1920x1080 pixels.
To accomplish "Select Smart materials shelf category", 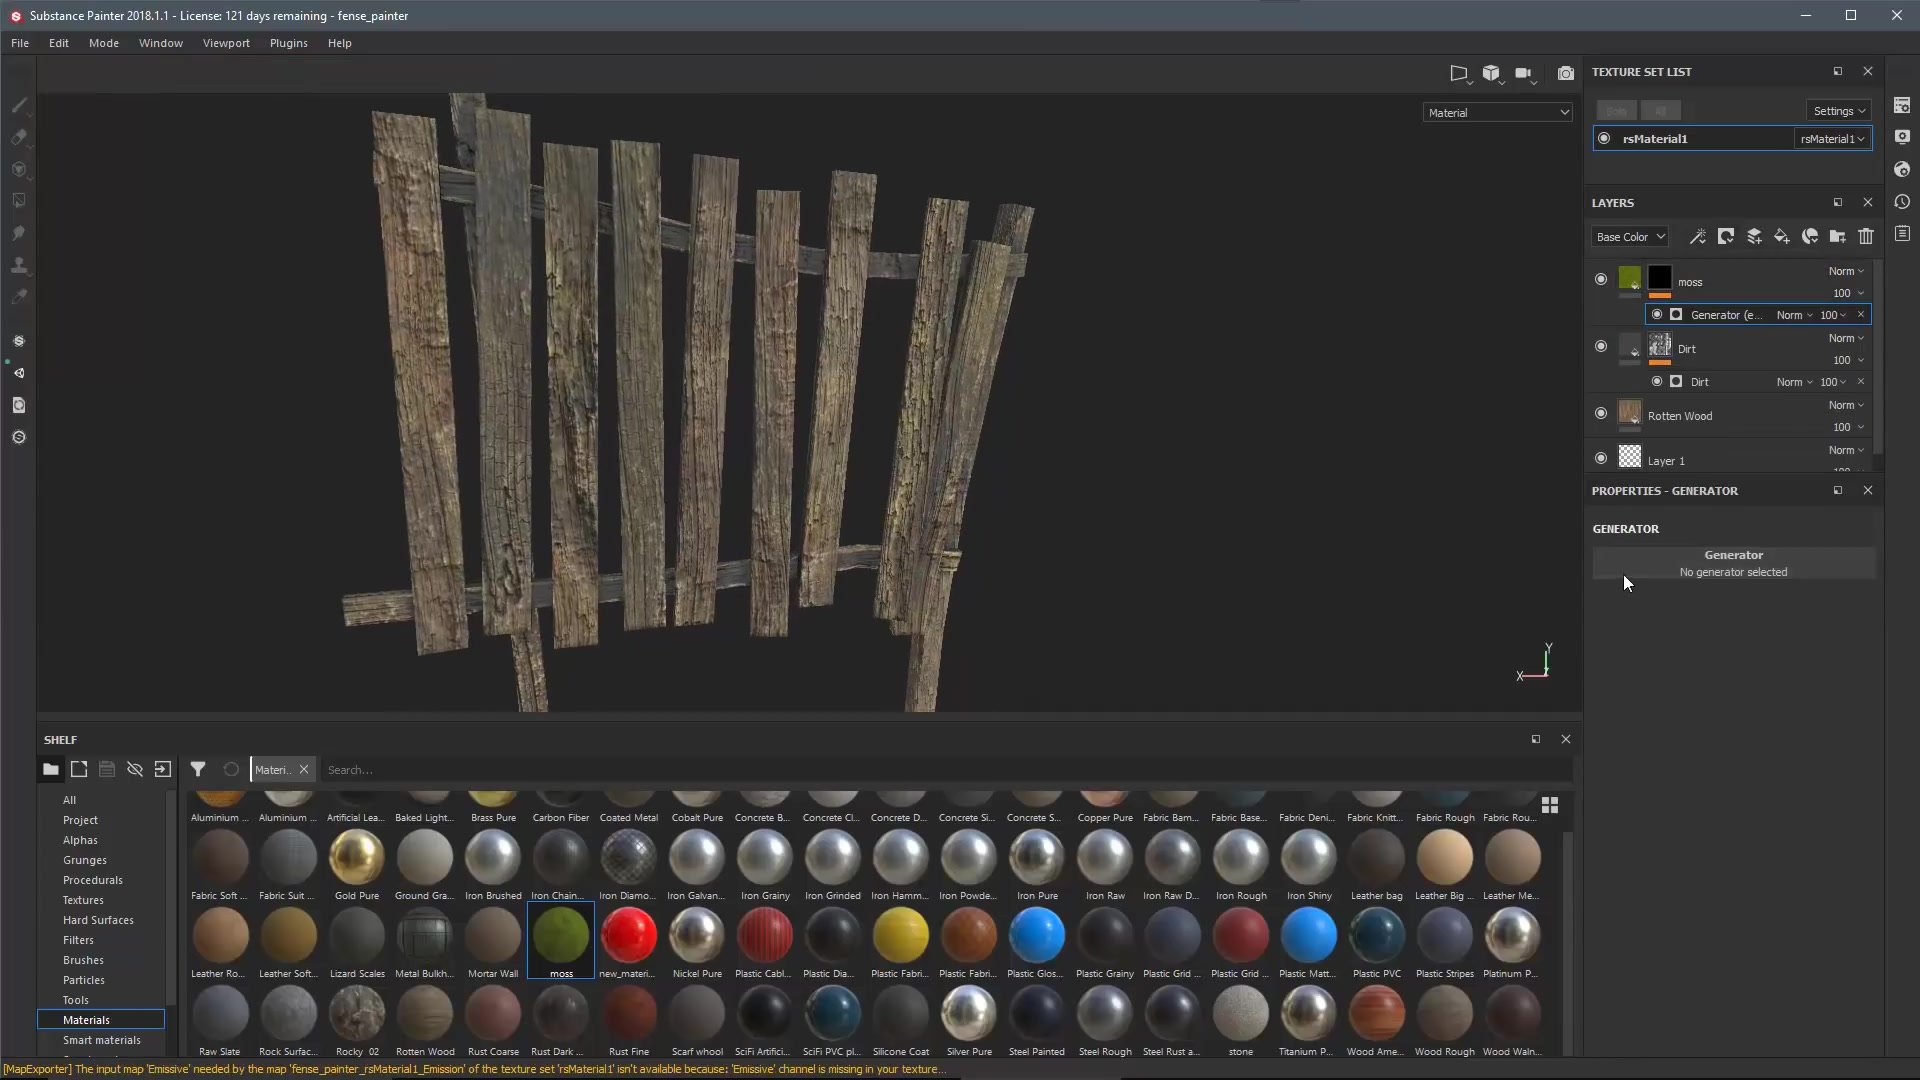I will (x=101, y=1040).
